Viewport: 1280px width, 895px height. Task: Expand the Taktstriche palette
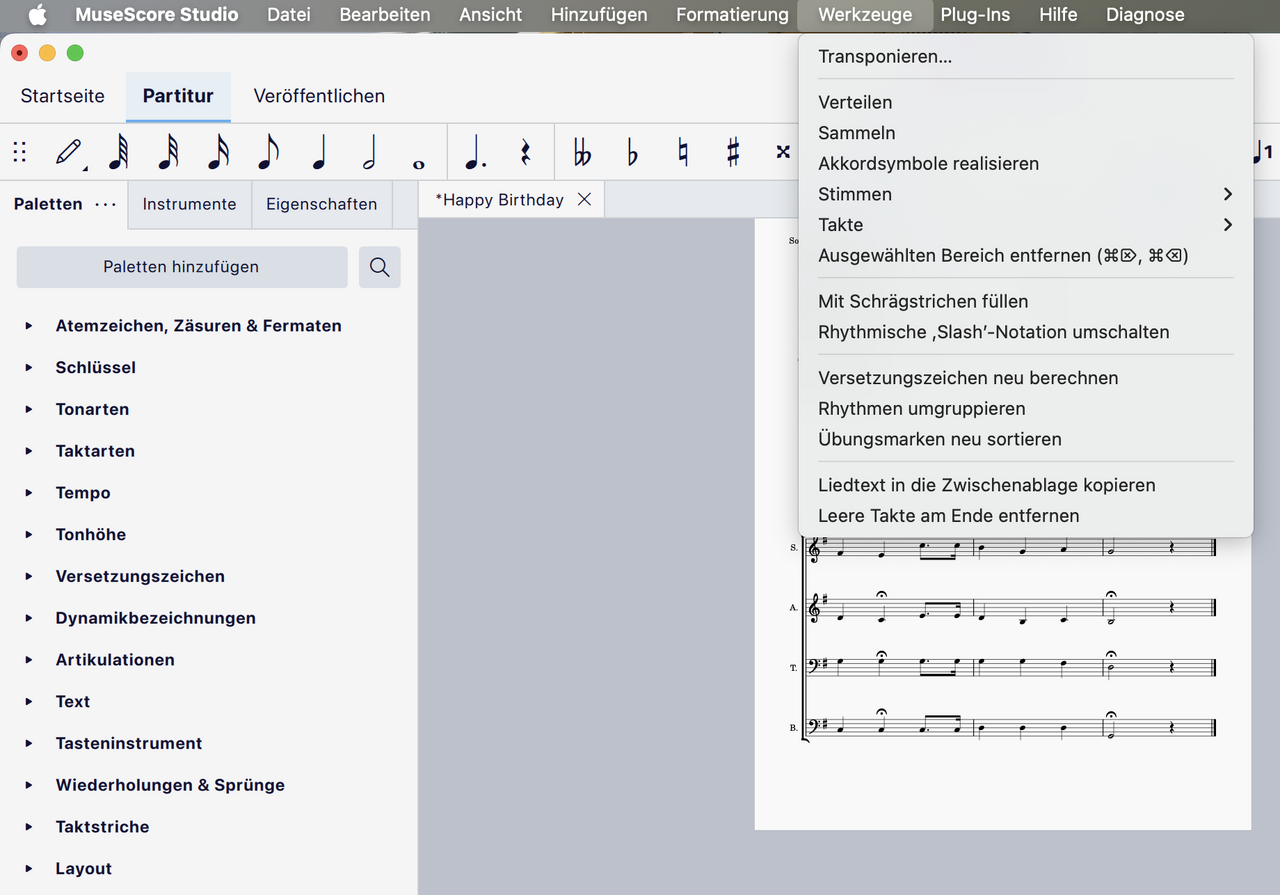click(30, 827)
